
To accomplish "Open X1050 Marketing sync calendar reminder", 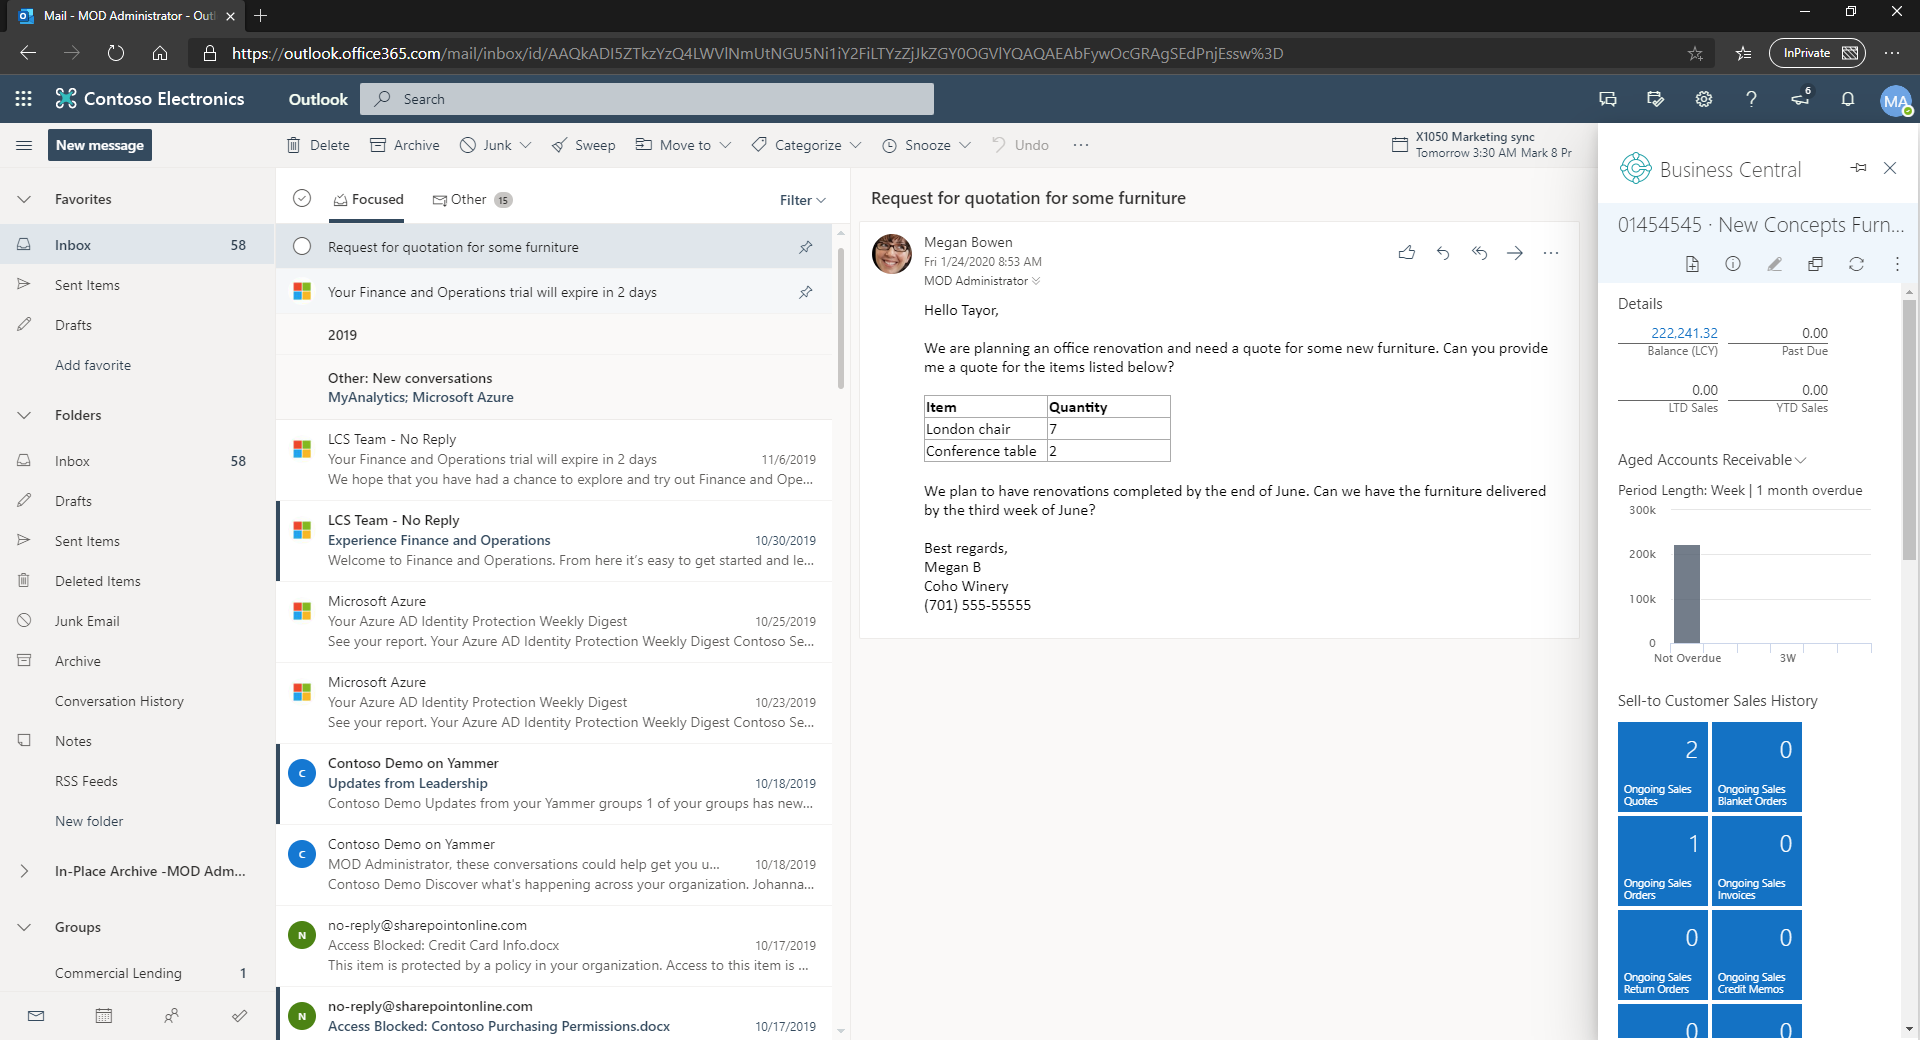I will [x=1482, y=145].
